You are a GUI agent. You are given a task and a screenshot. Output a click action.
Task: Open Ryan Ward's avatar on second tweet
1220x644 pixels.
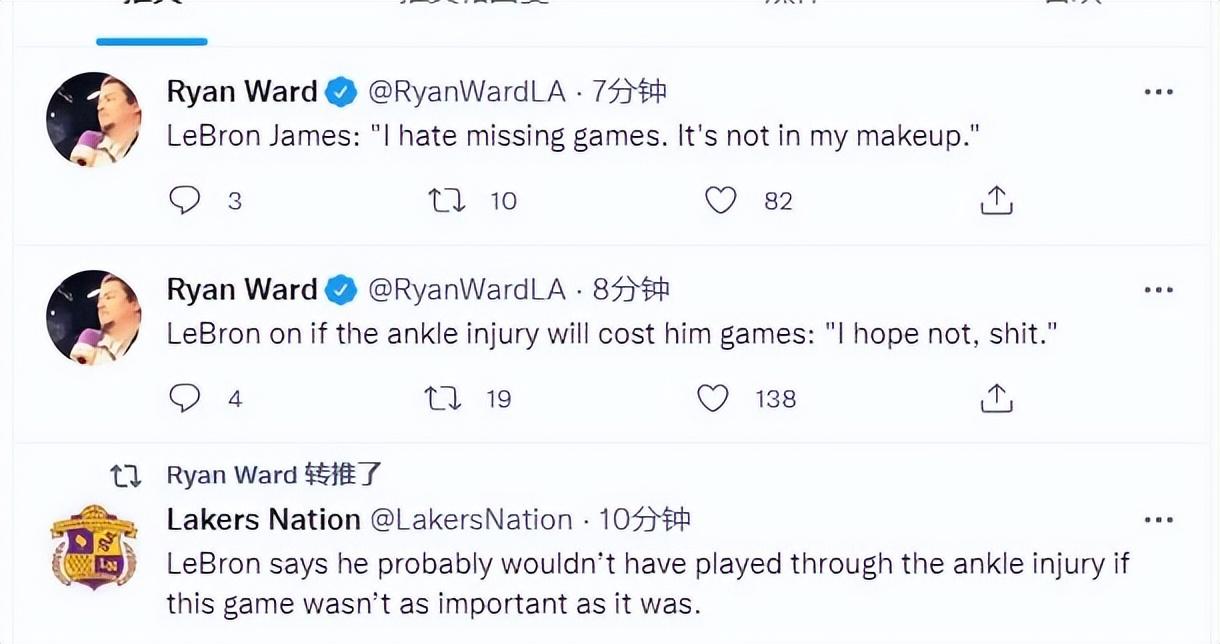tap(93, 317)
